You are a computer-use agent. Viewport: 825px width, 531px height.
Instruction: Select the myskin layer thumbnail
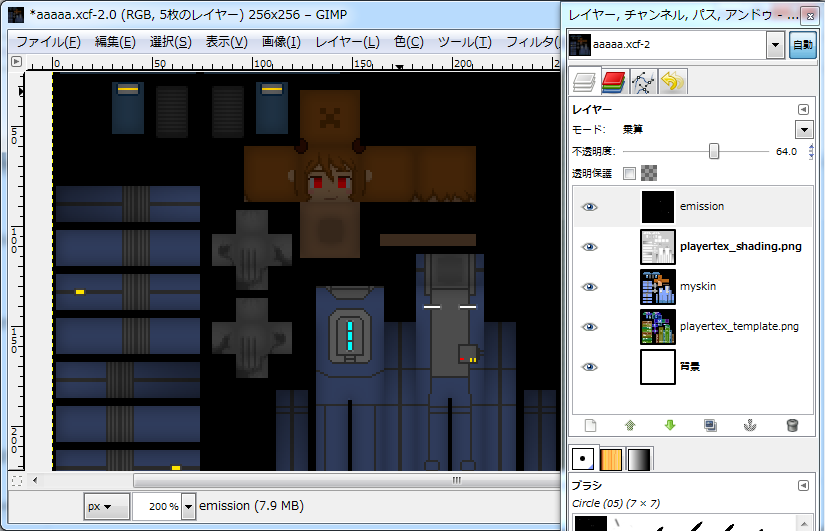tap(658, 287)
